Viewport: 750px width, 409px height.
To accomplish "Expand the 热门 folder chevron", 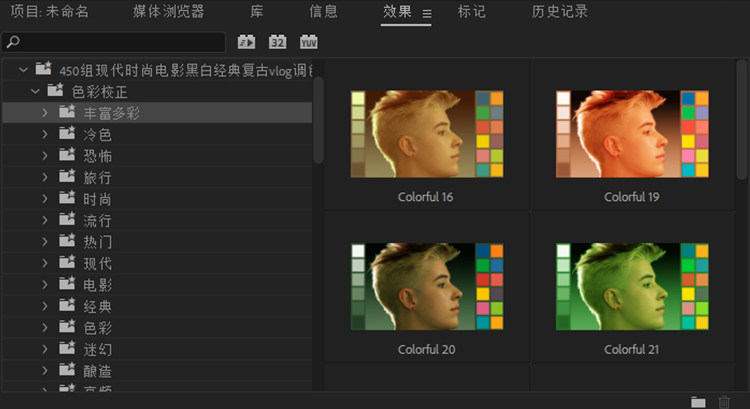I will (x=44, y=242).
